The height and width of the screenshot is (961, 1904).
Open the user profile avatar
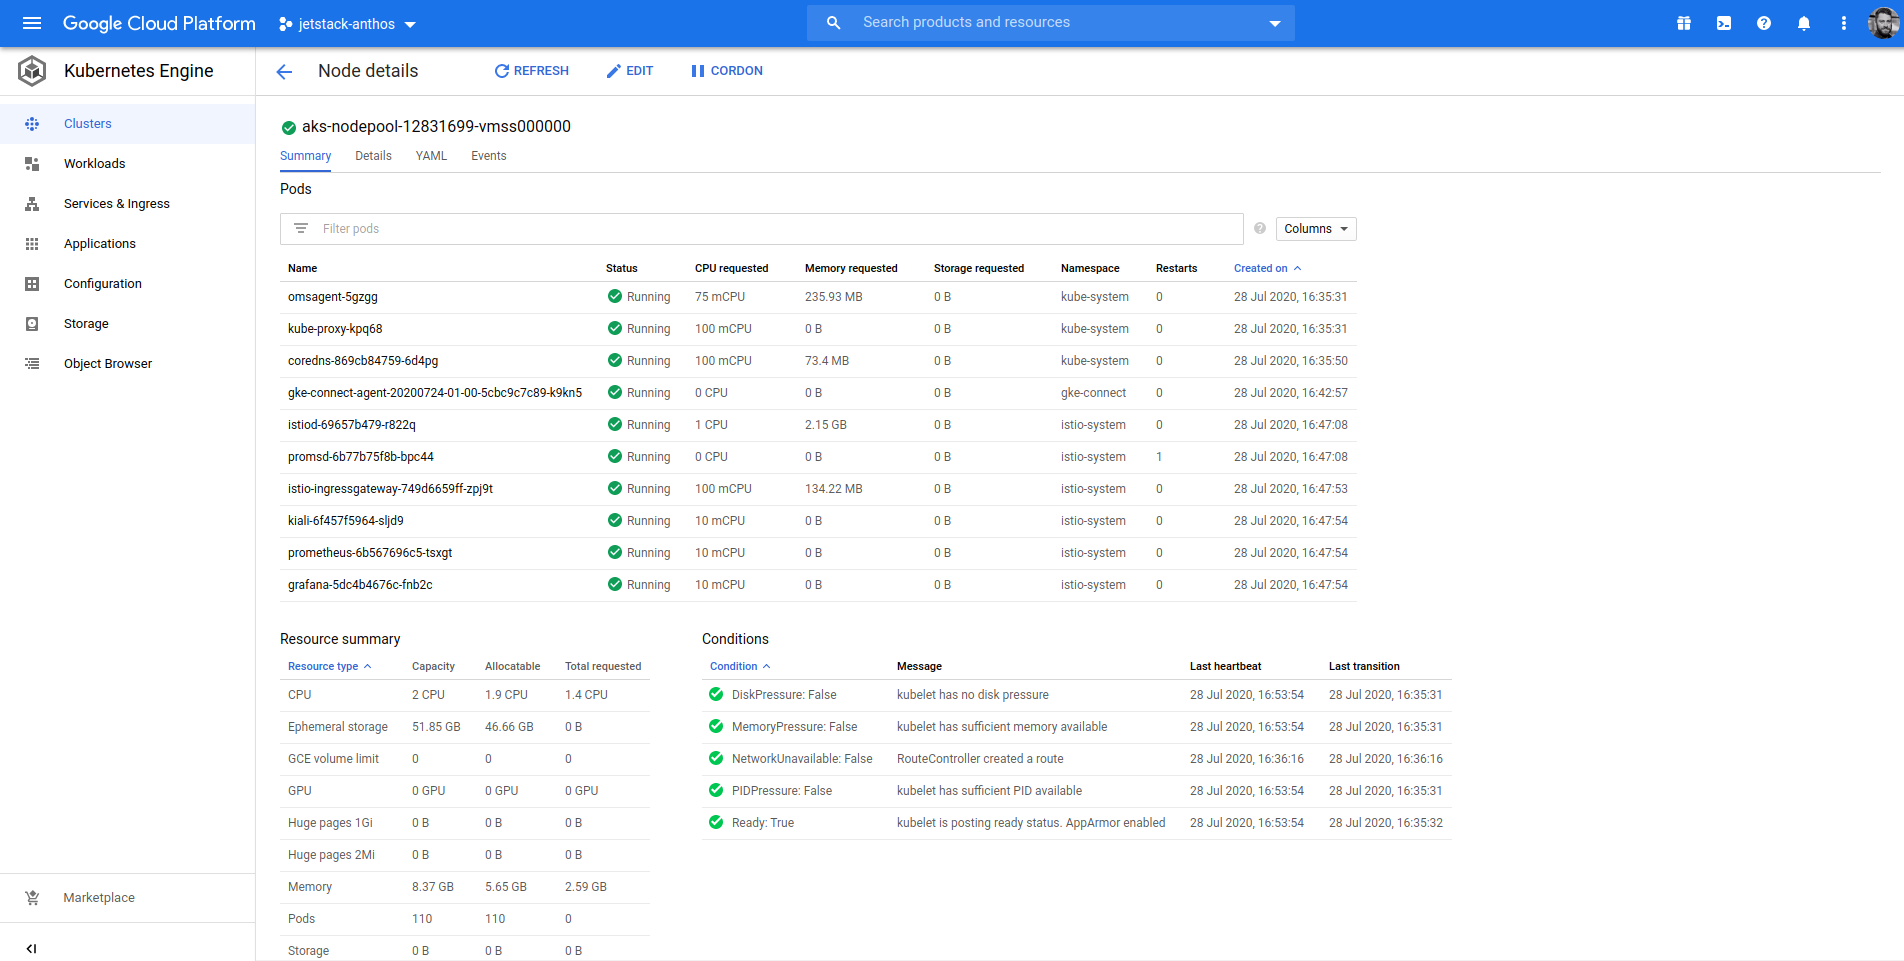point(1883,23)
